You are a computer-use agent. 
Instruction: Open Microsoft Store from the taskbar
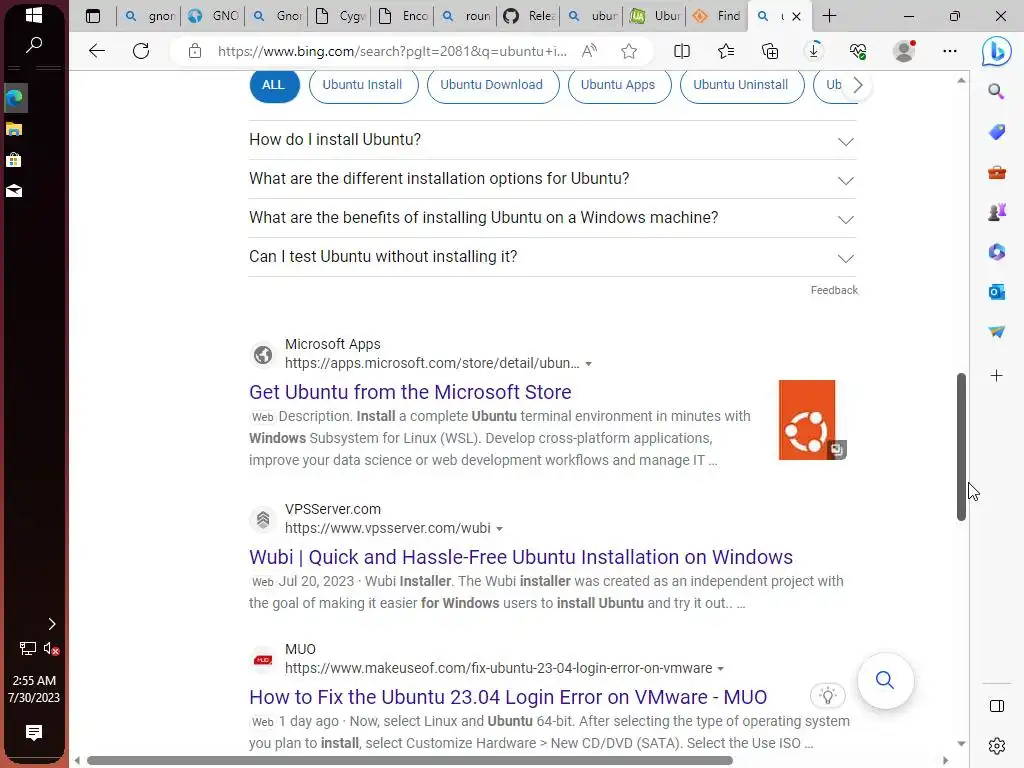(x=14, y=160)
